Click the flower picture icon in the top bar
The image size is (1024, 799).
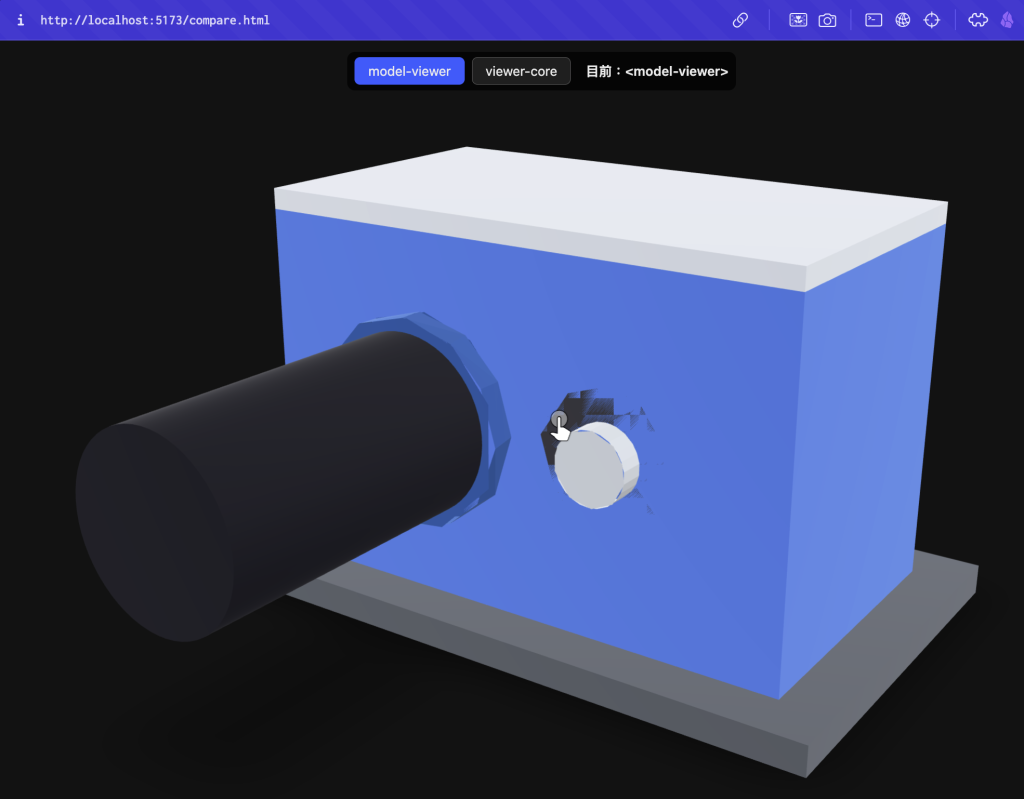(x=798, y=20)
